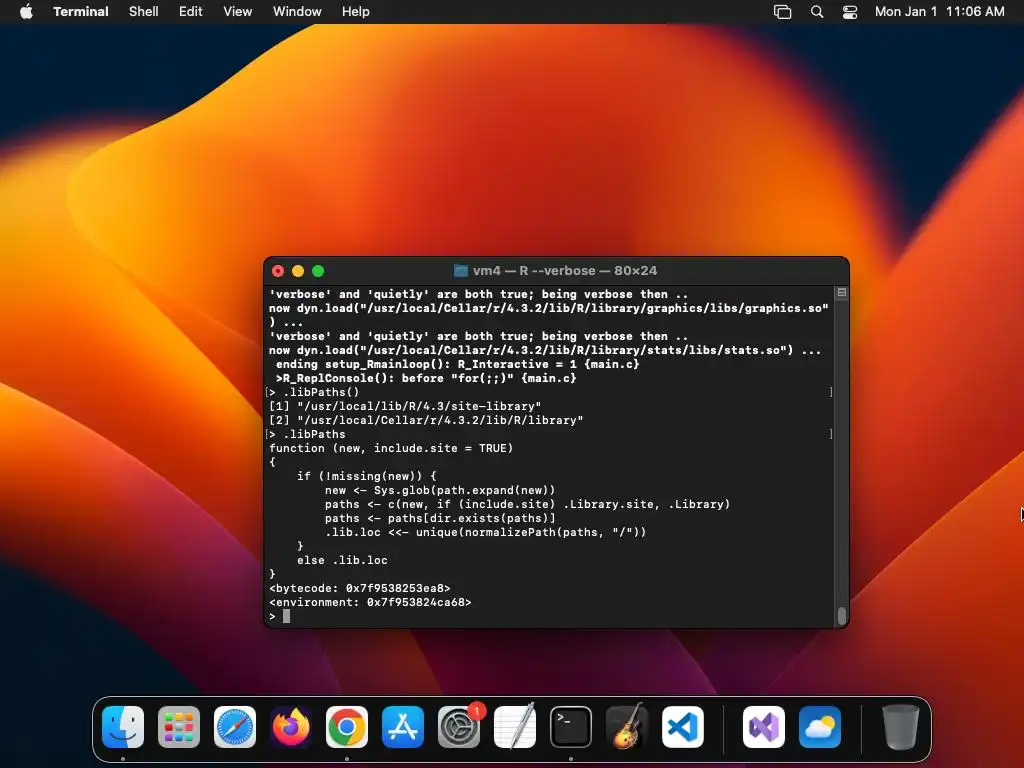
Task: Zoom Terminal window with green button
Action: [x=318, y=271]
